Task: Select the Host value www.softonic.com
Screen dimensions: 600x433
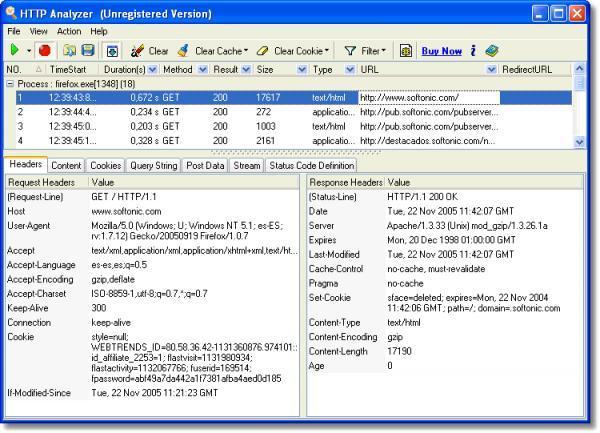Action: 126,211
